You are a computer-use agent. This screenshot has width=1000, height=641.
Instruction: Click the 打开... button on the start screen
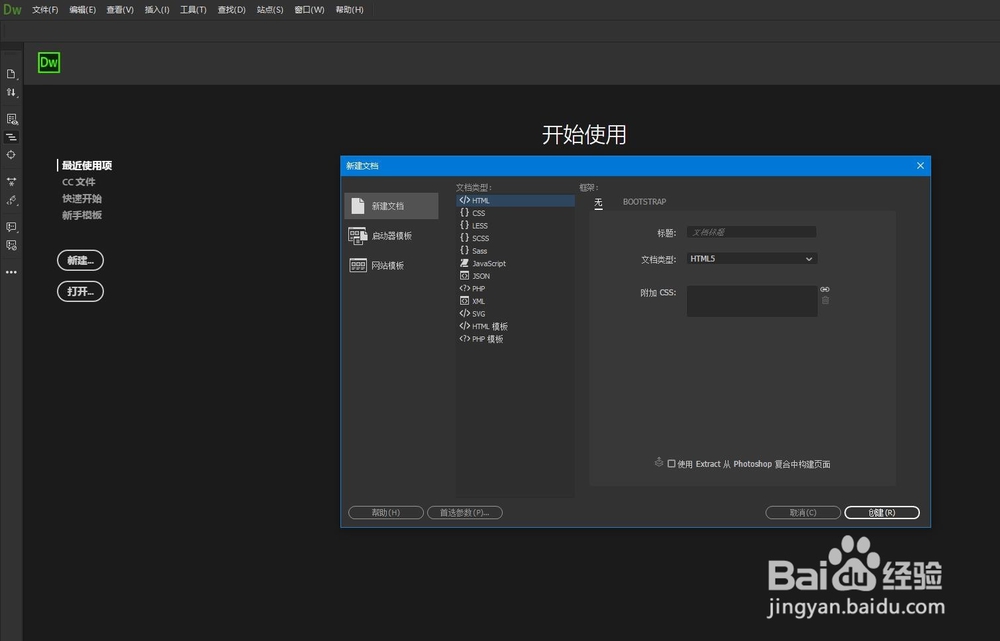click(x=80, y=291)
